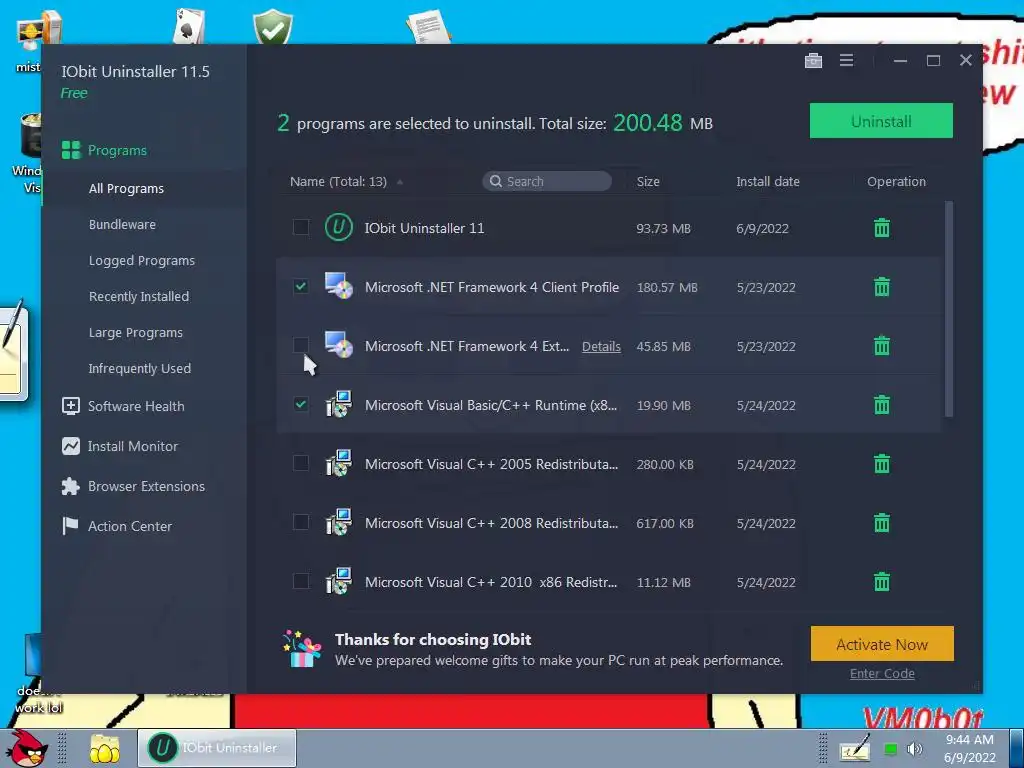Open the taskbar icon with yellow eggs
1024x768 pixels.
pos(104,749)
